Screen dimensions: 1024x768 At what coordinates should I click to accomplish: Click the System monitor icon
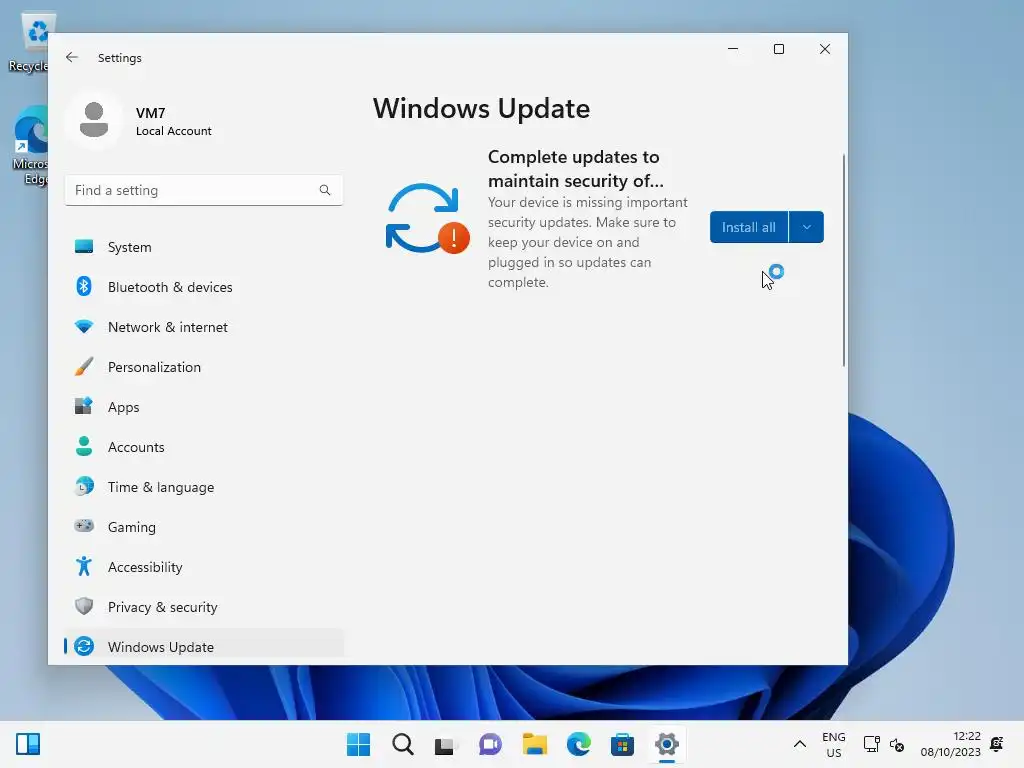(84, 246)
